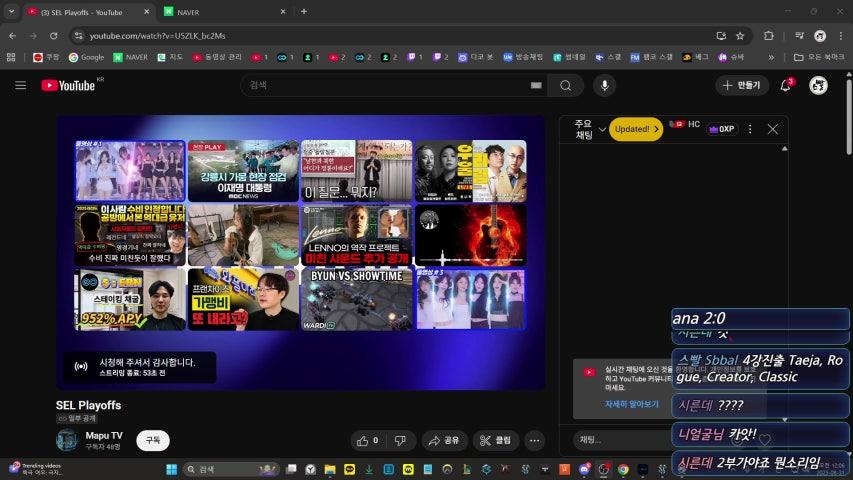Open the notifications bell
This screenshot has width=853, height=480.
coord(786,85)
